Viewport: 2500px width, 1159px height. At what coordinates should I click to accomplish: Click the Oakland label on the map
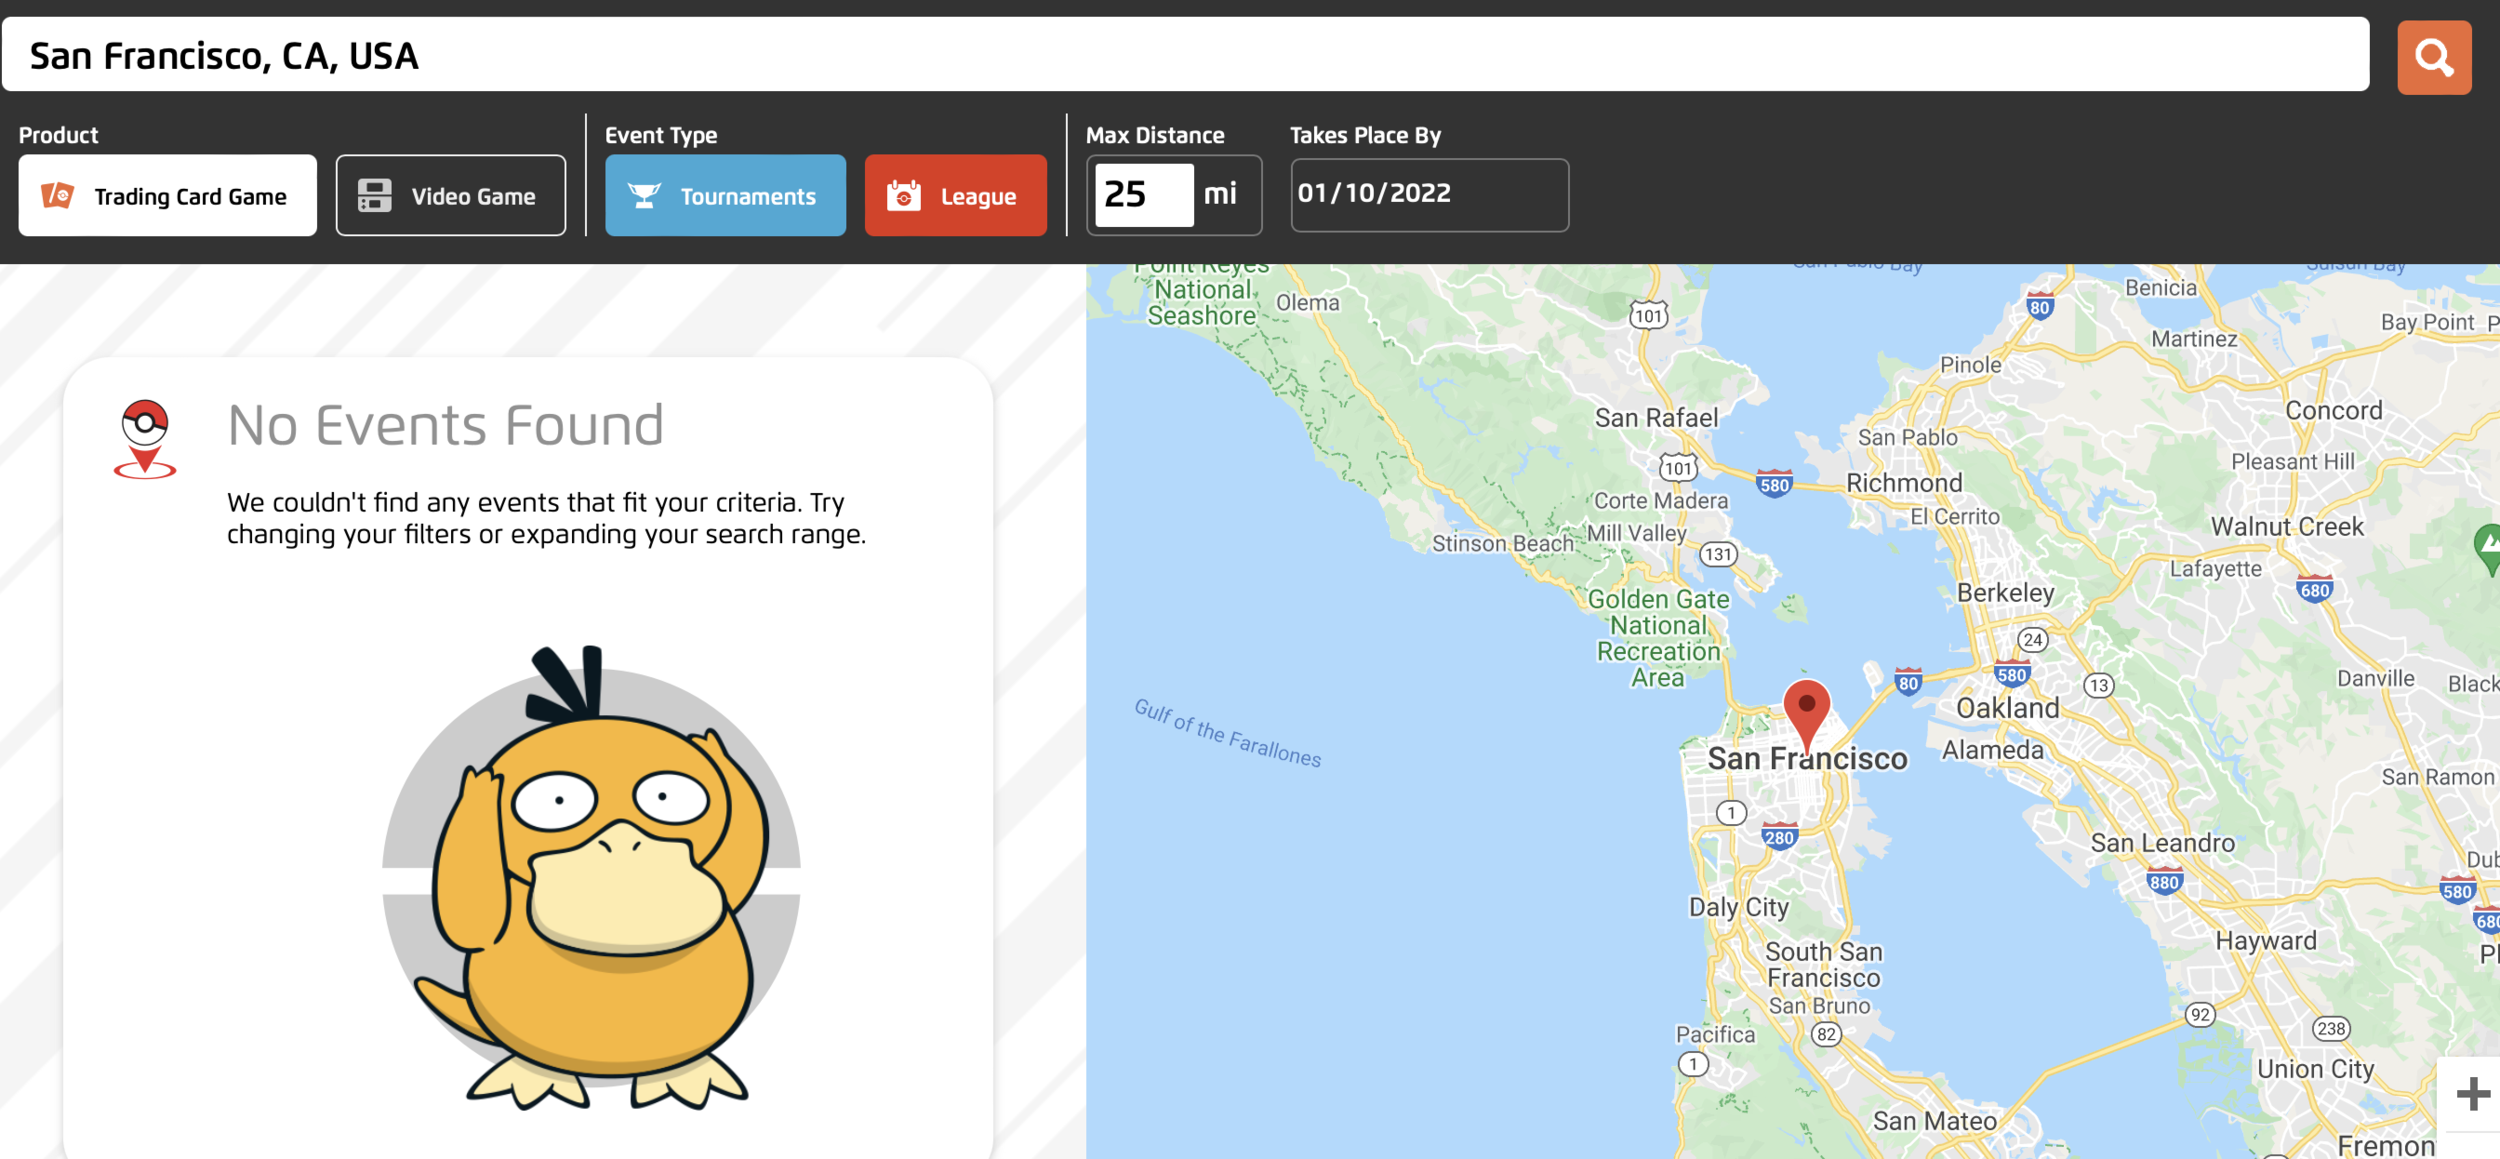pos(2007,708)
